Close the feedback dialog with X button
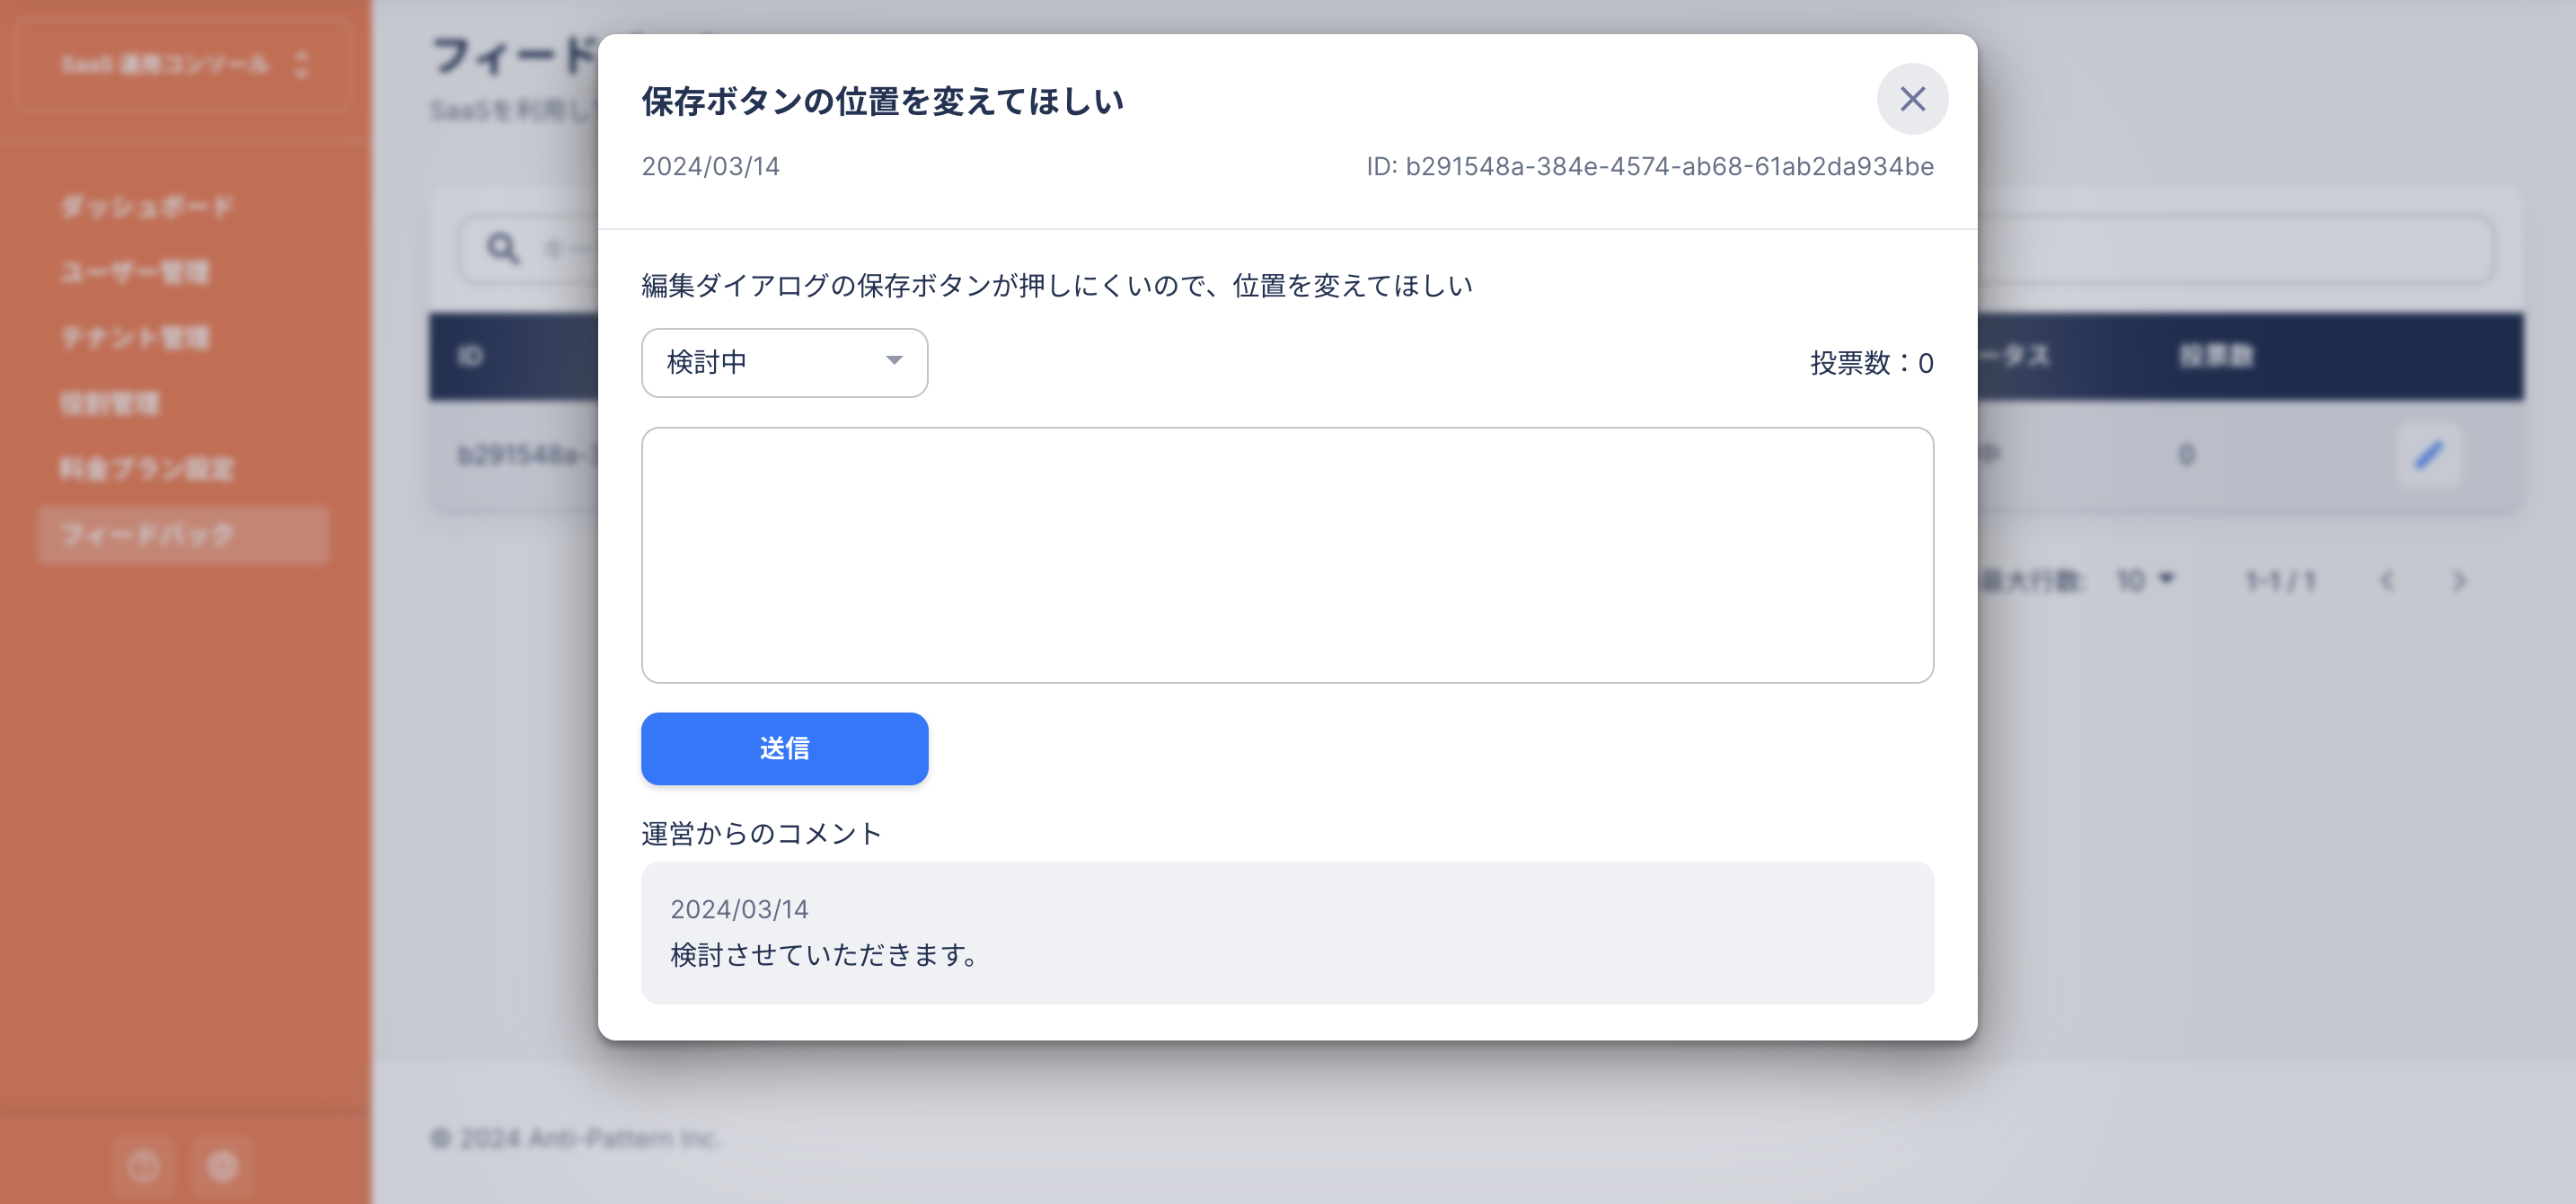The image size is (2576, 1204). (1912, 99)
